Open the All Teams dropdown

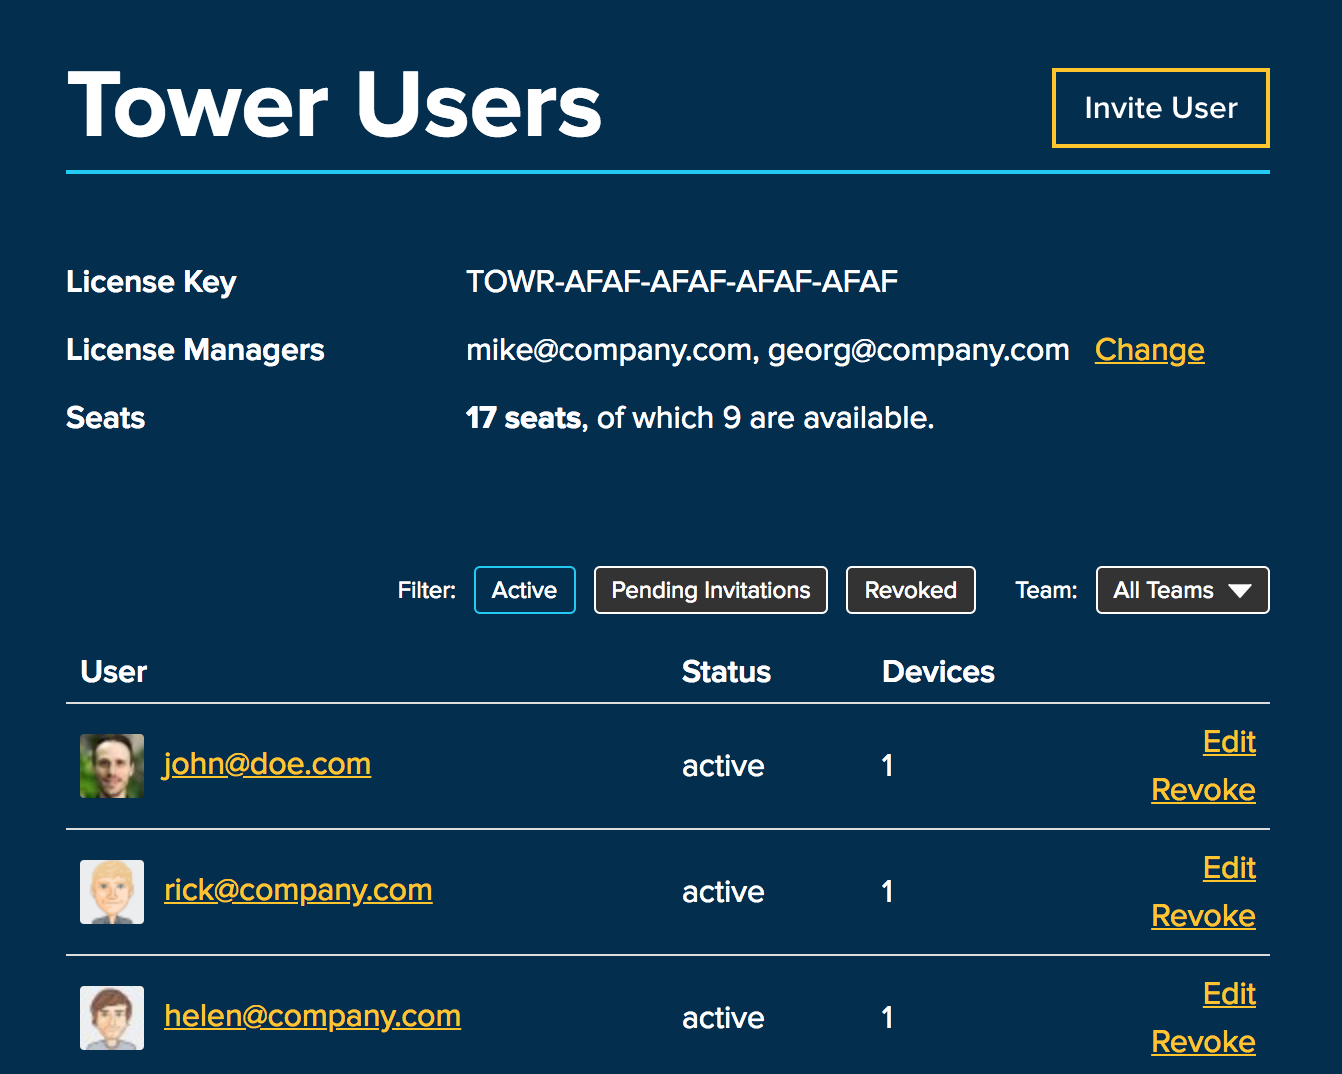point(1181,590)
